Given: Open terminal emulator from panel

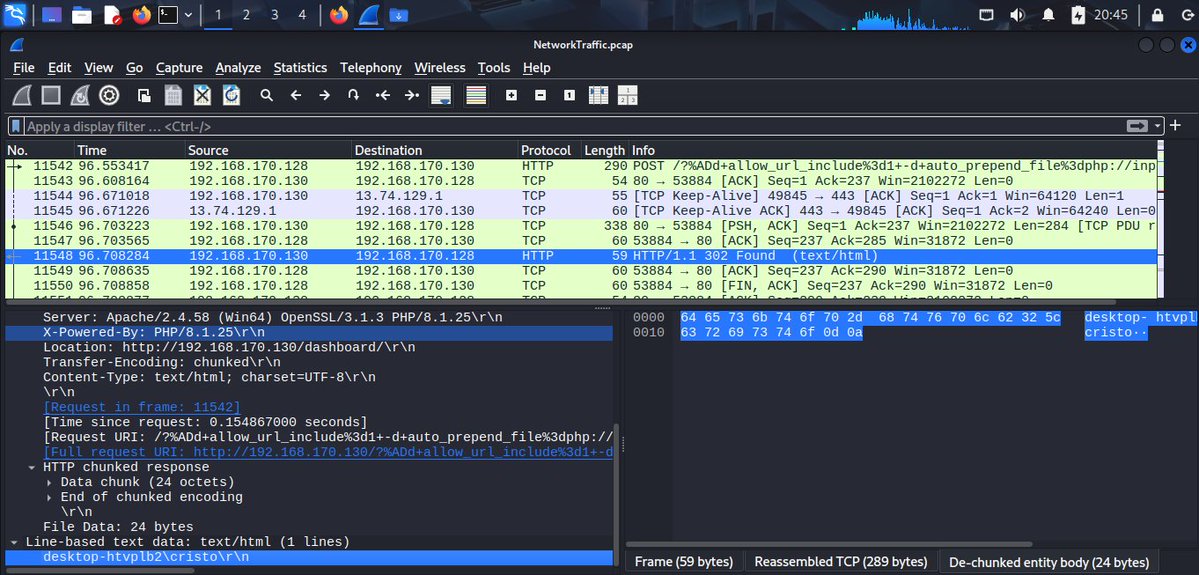Looking at the screenshot, I should [168, 15].
